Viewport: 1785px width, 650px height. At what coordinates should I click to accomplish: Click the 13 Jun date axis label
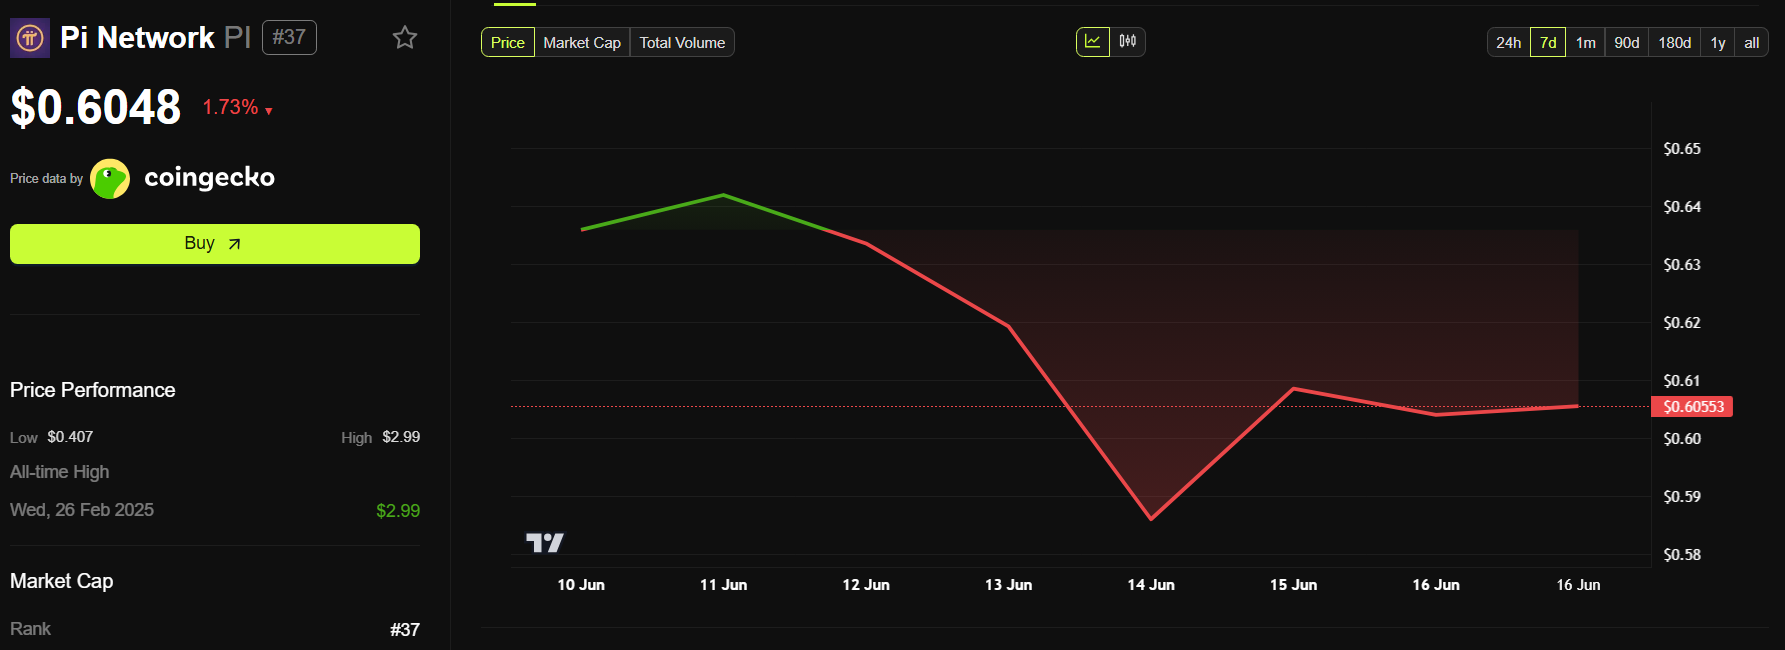[1008, 585]
